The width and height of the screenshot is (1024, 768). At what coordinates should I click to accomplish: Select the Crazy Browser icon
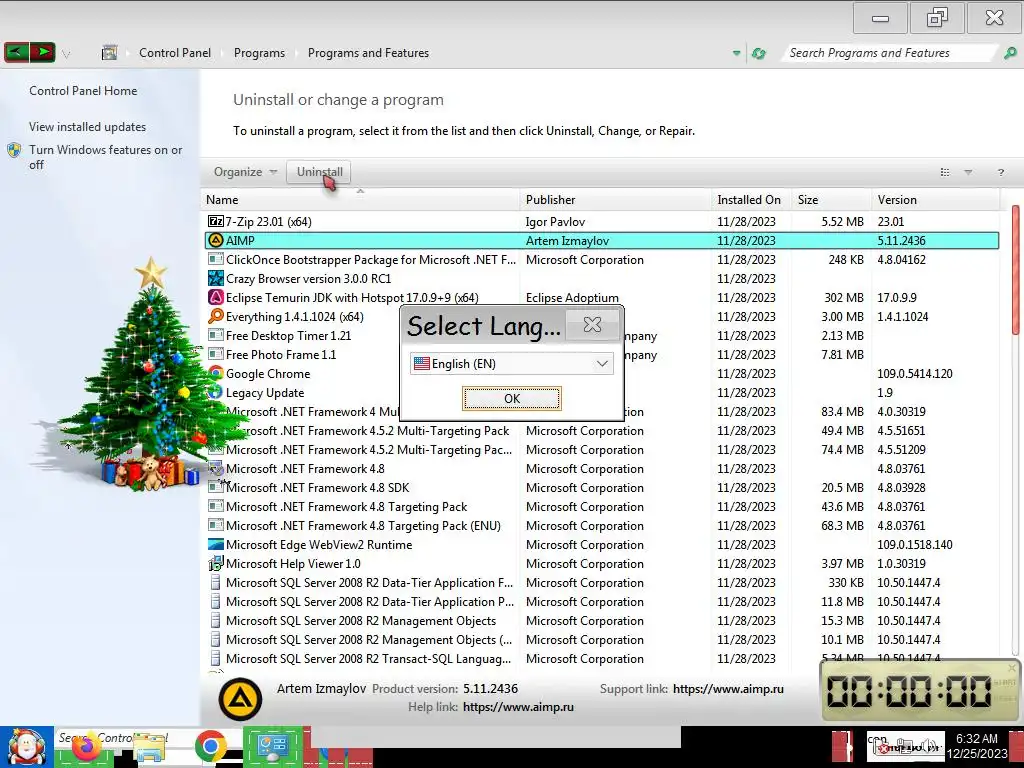216,278
